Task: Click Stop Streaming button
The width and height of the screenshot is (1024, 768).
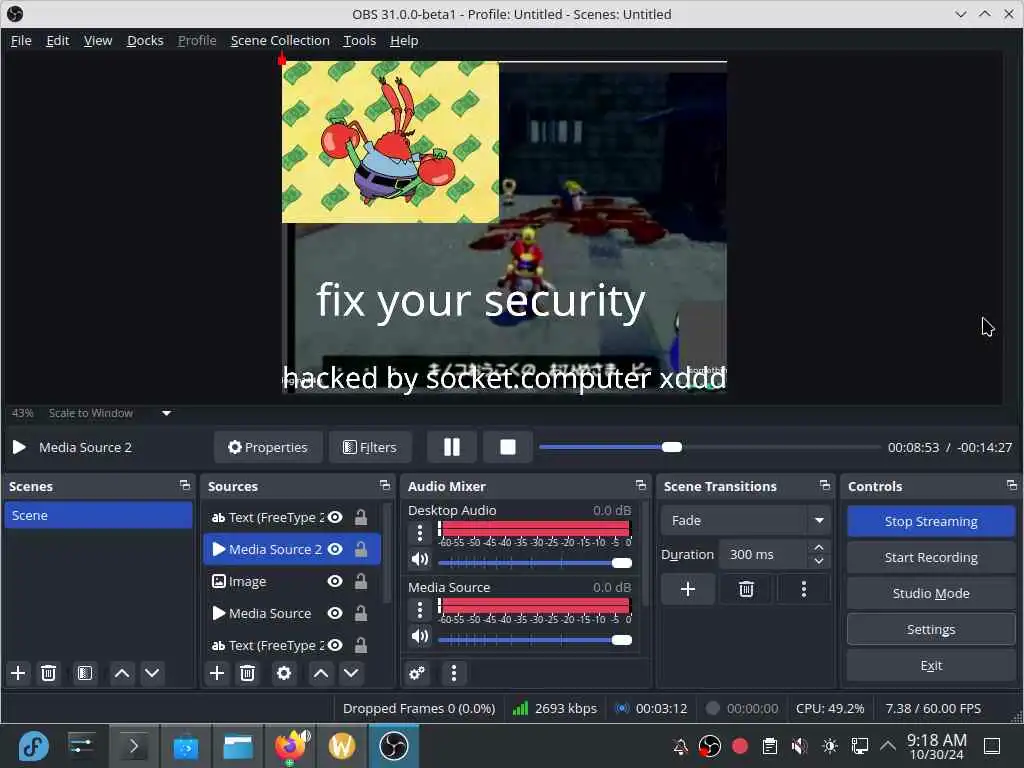Action: (931, 521)
